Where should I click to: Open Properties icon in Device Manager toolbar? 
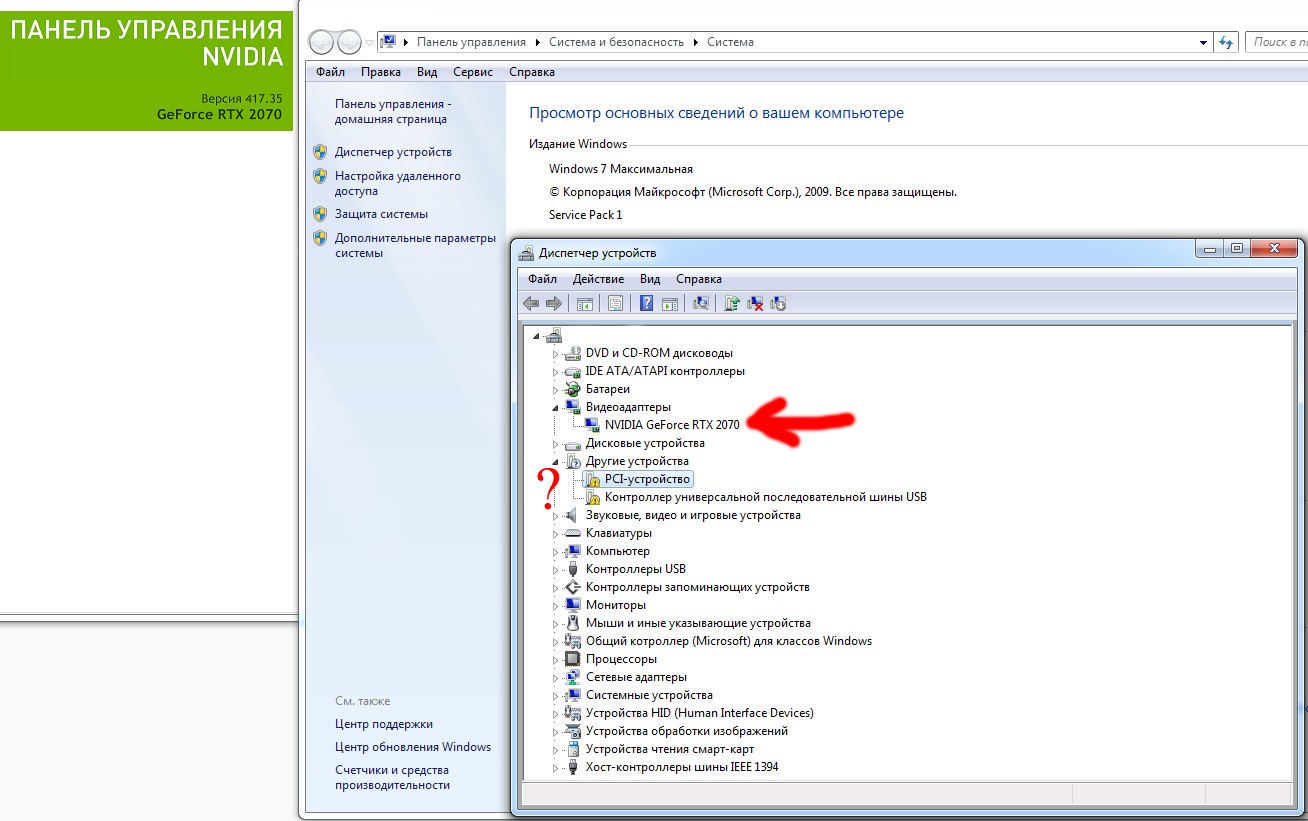point(616,303)
